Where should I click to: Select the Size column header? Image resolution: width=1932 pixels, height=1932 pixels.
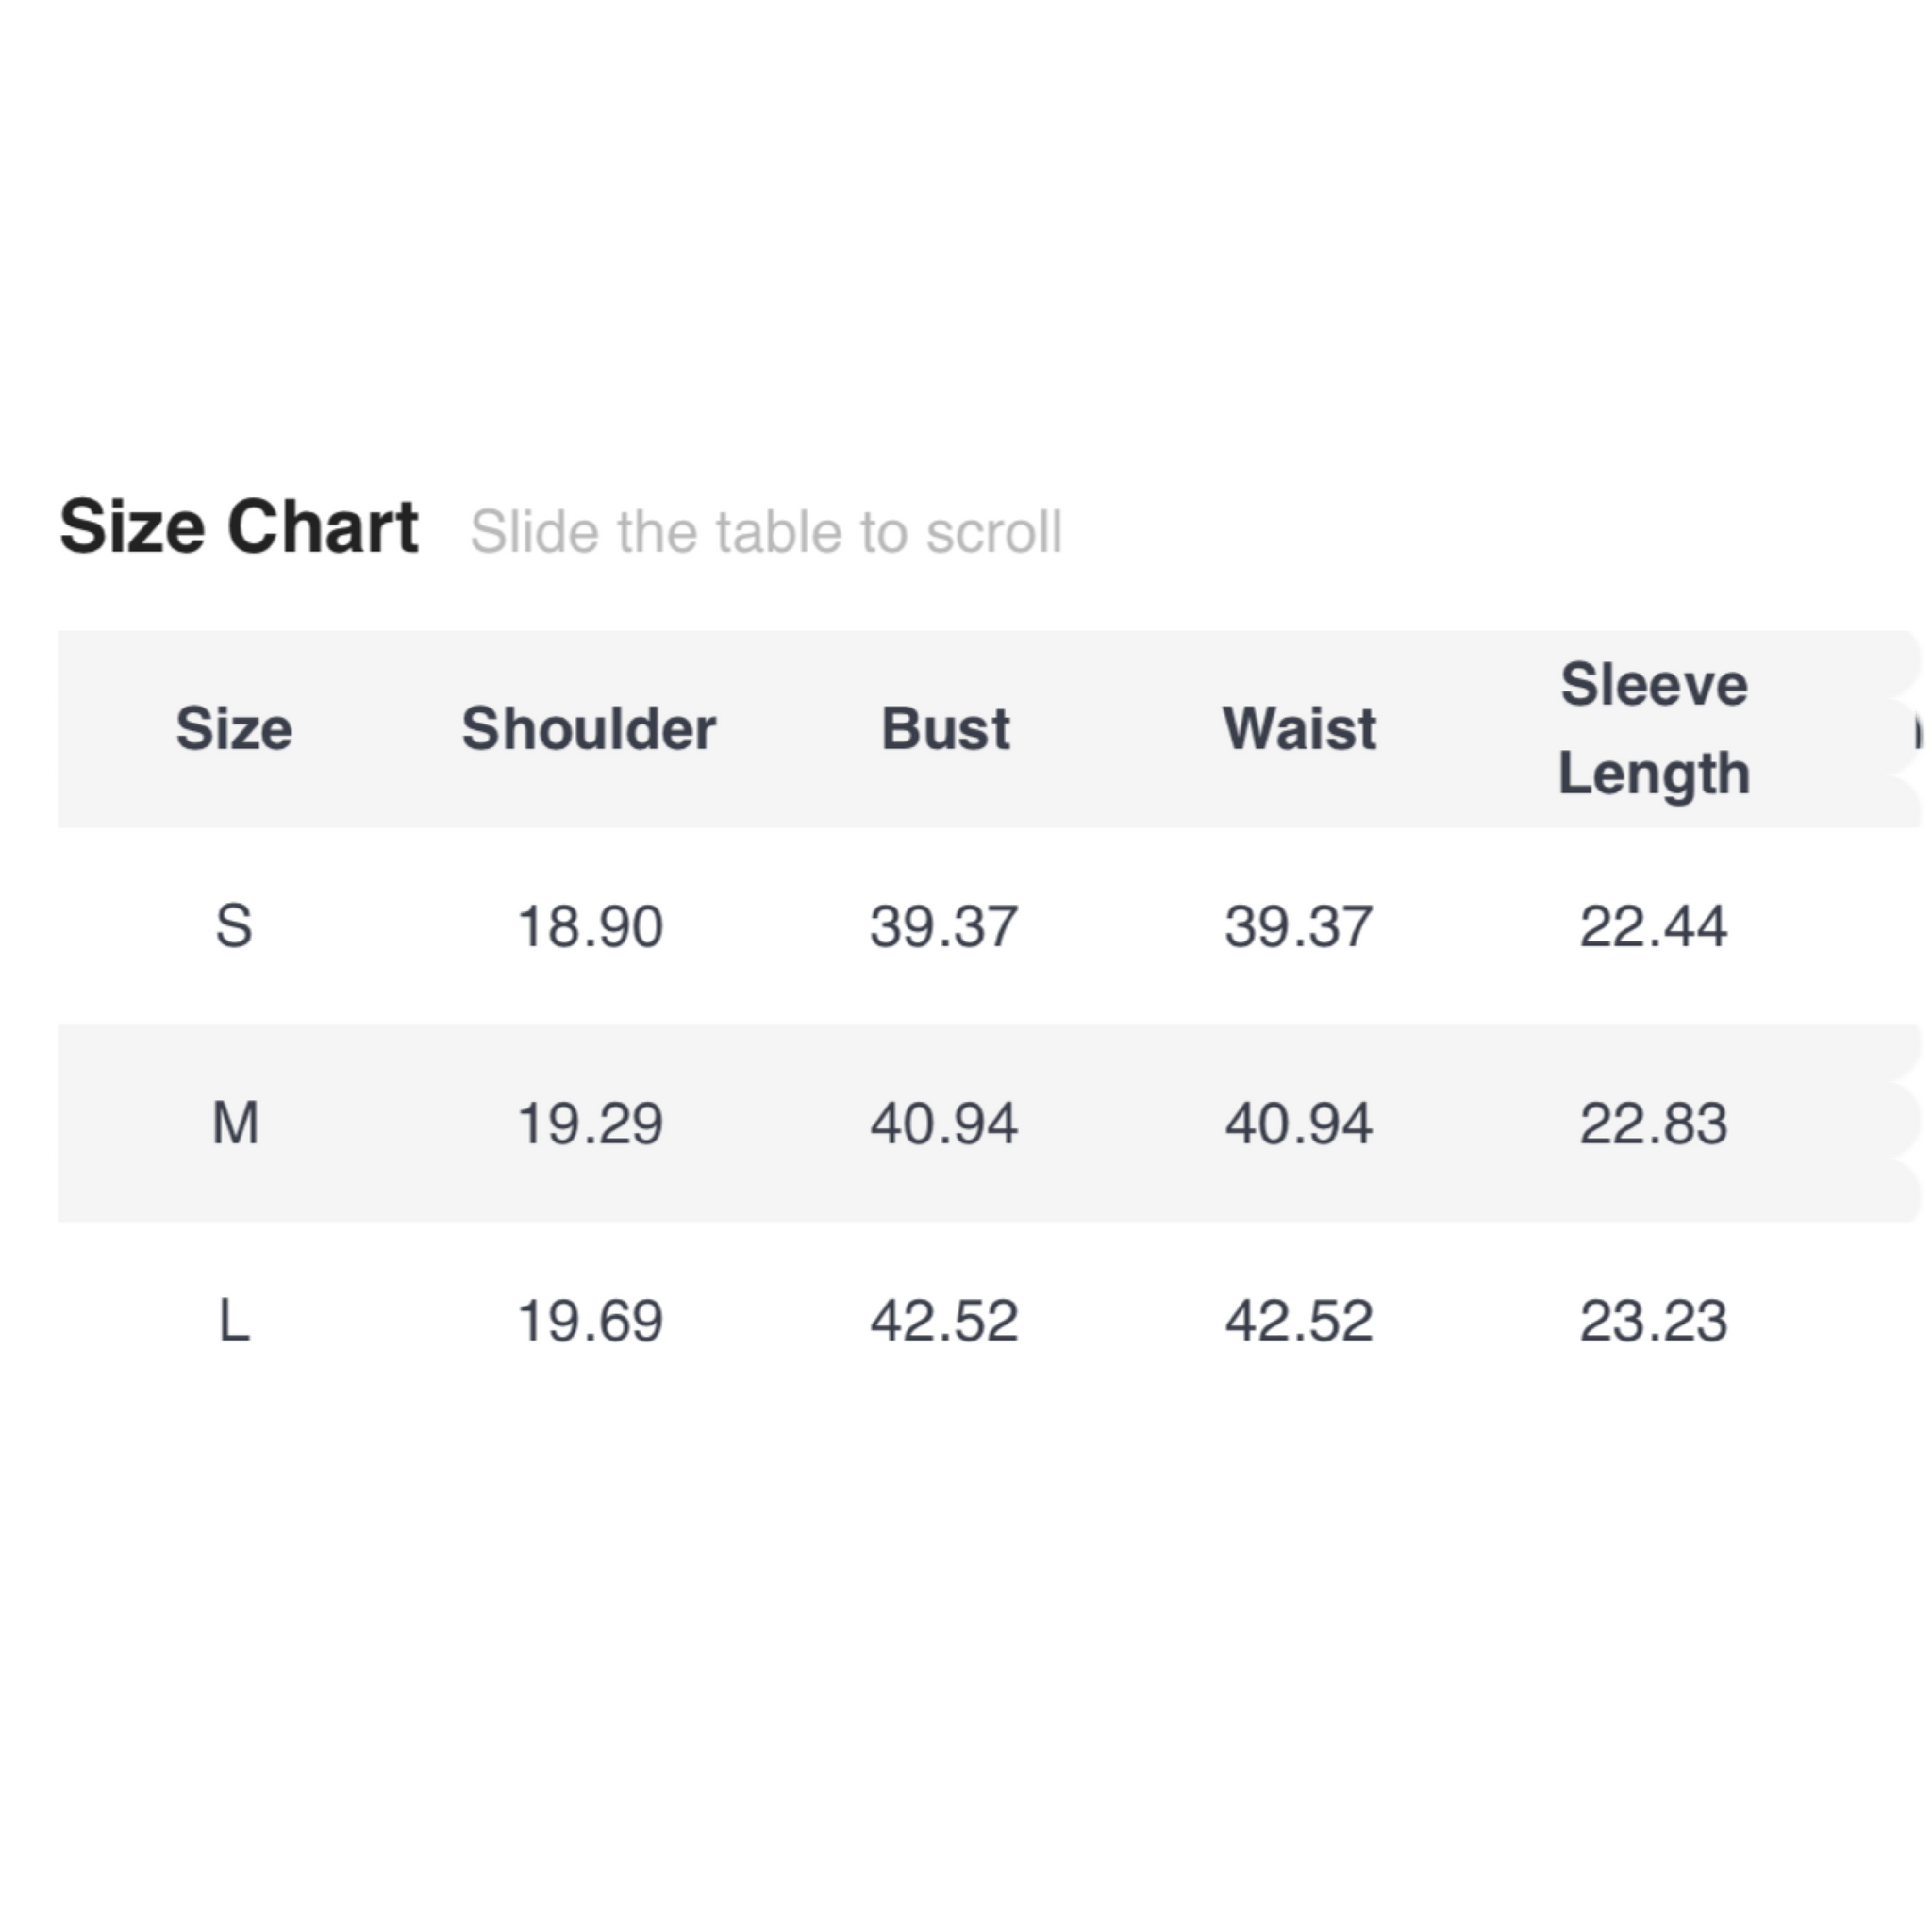pos(234,728)
